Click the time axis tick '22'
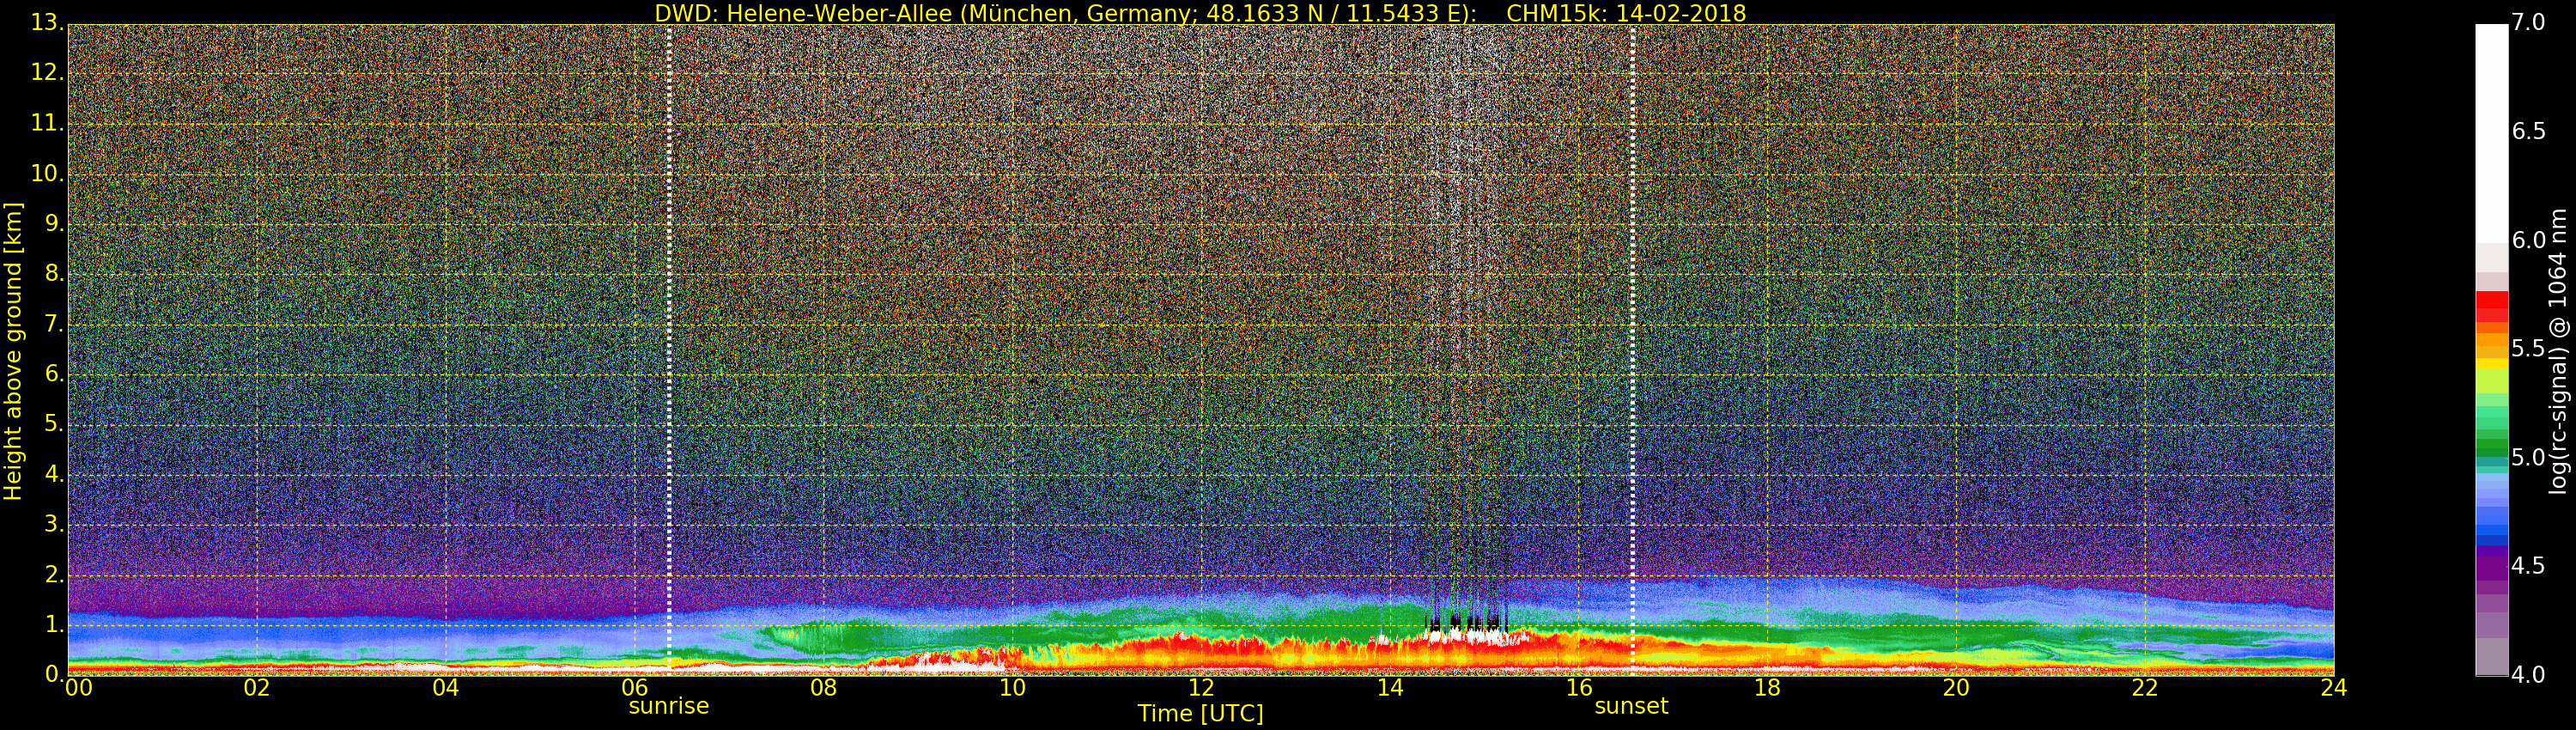 [2145, 688]
